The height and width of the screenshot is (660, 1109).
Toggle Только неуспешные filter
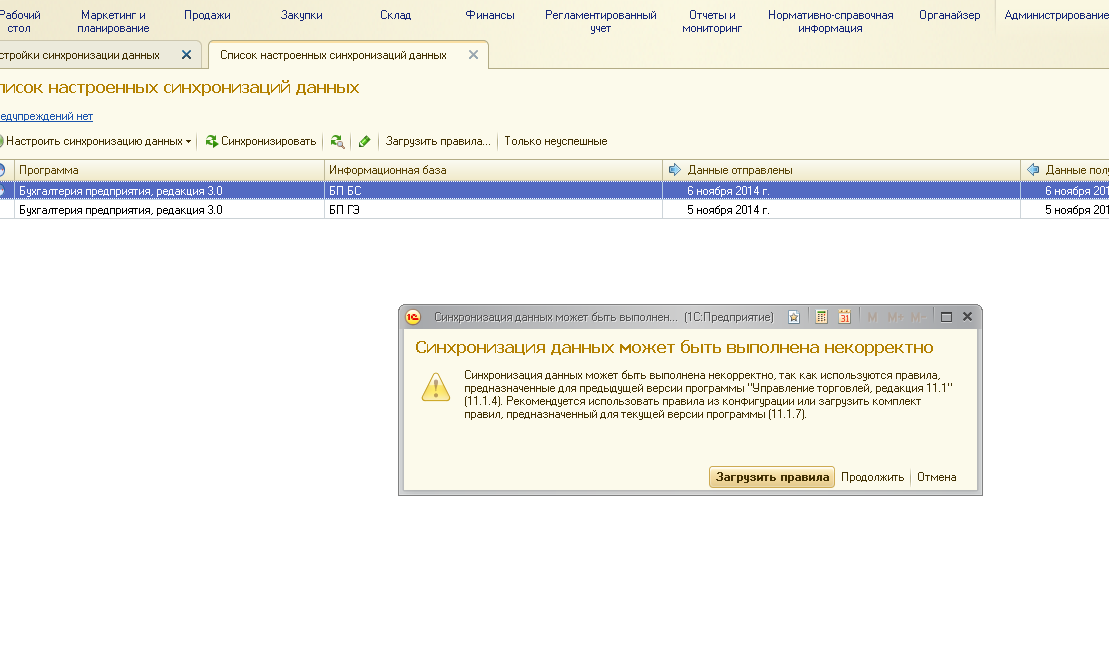point(555,141)
